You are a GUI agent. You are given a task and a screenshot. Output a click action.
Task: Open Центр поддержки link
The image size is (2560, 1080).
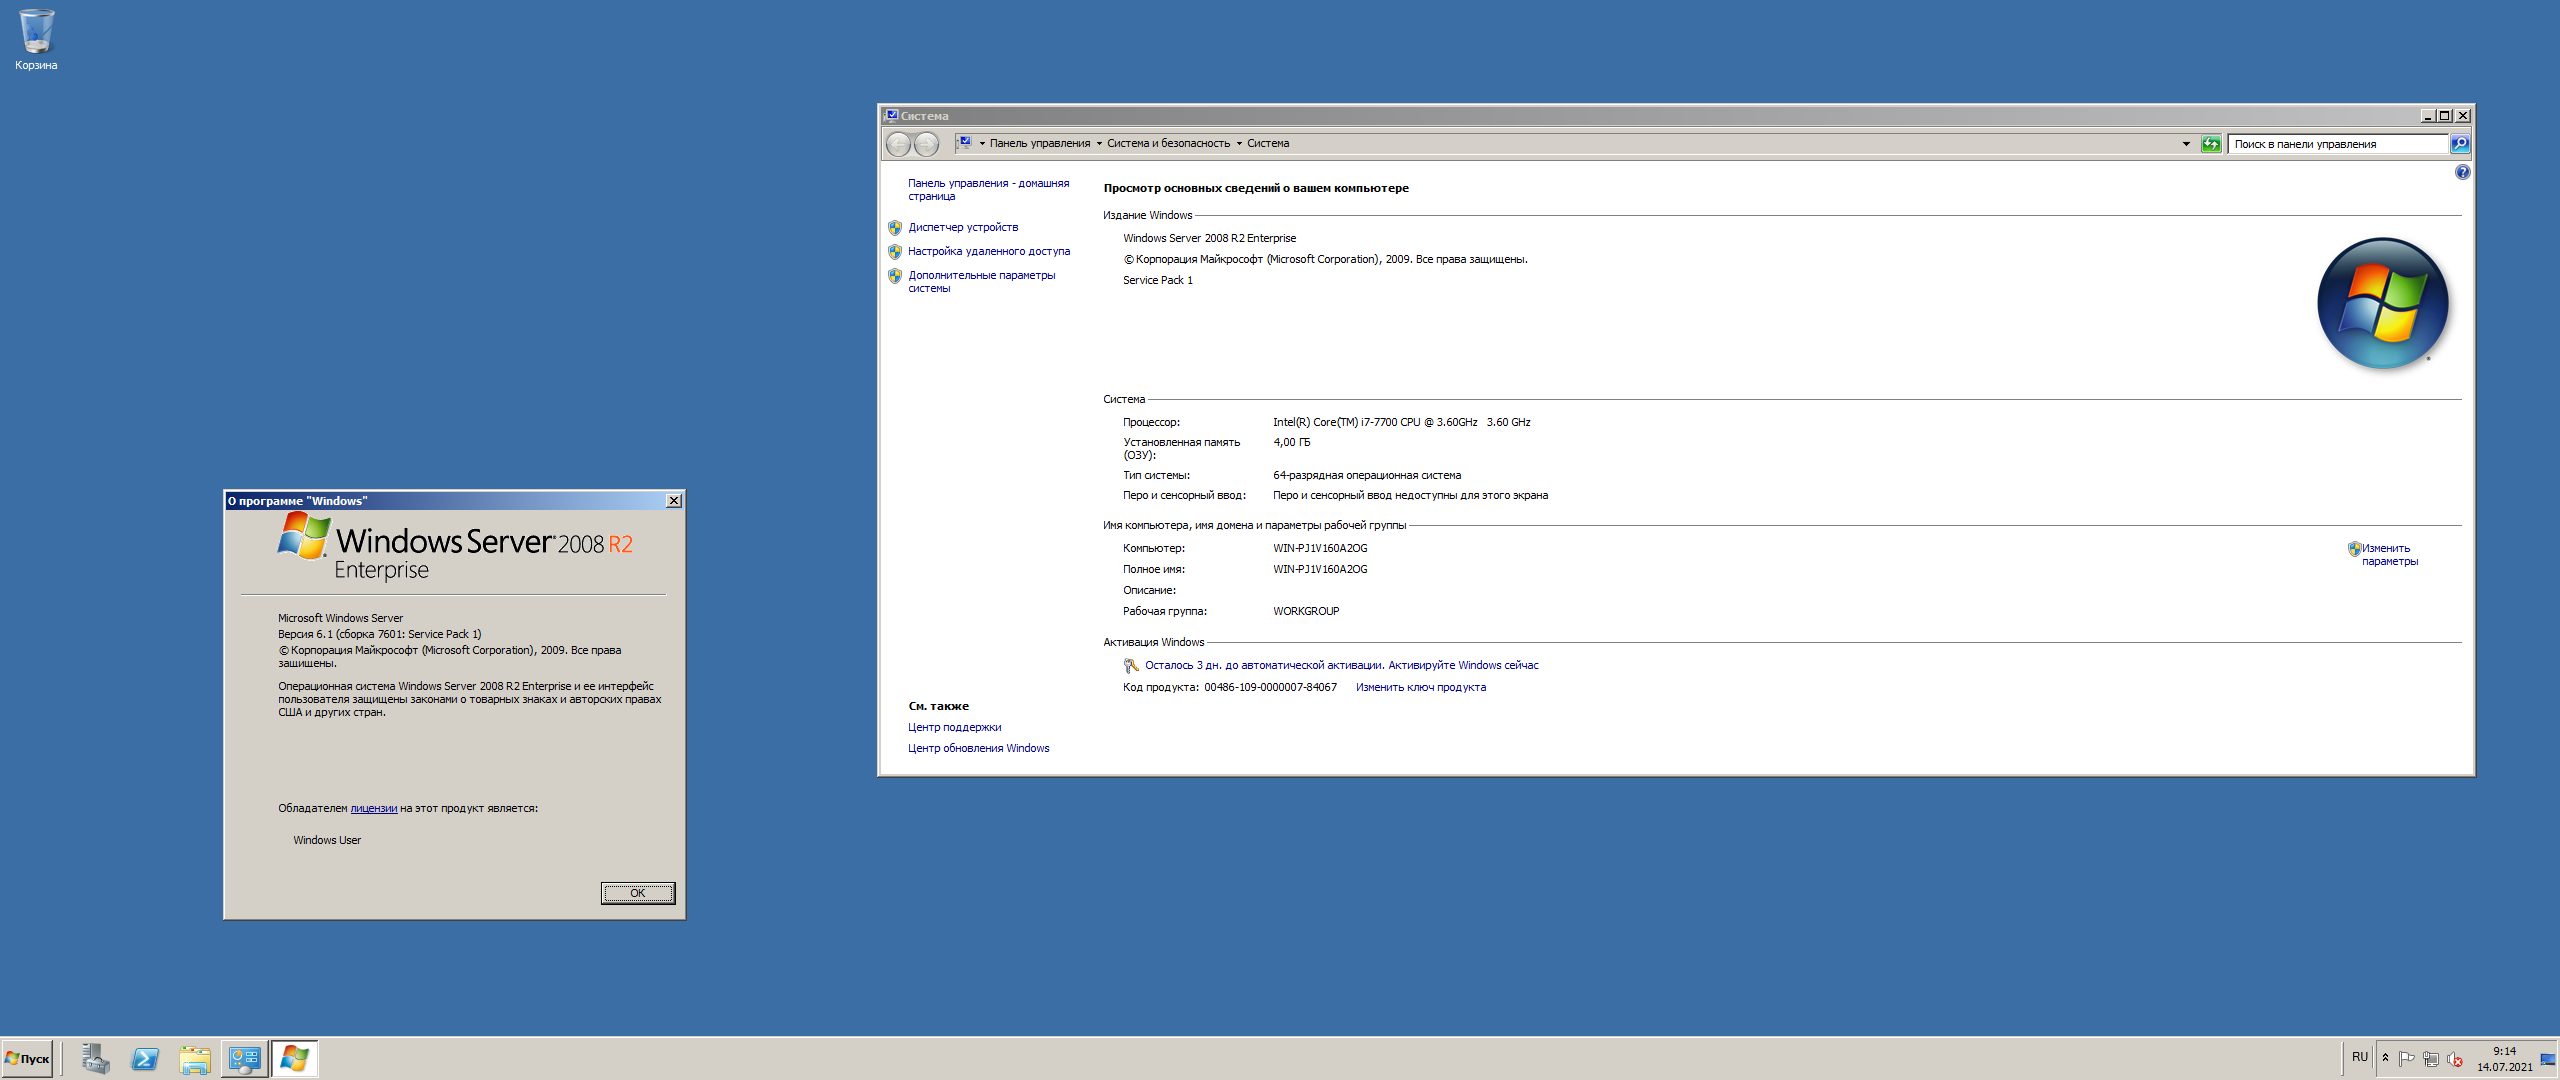click(954, 728)
